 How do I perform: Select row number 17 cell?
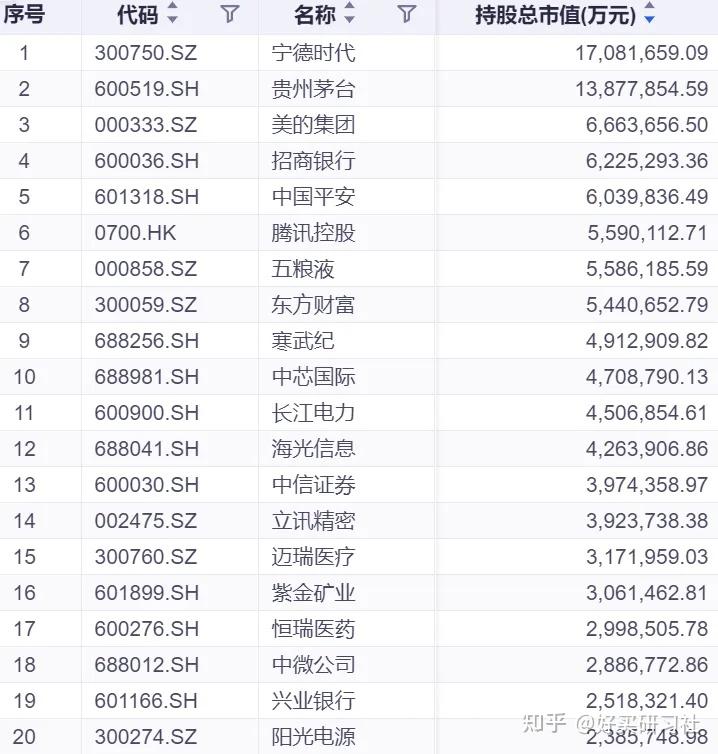point(24,629)
